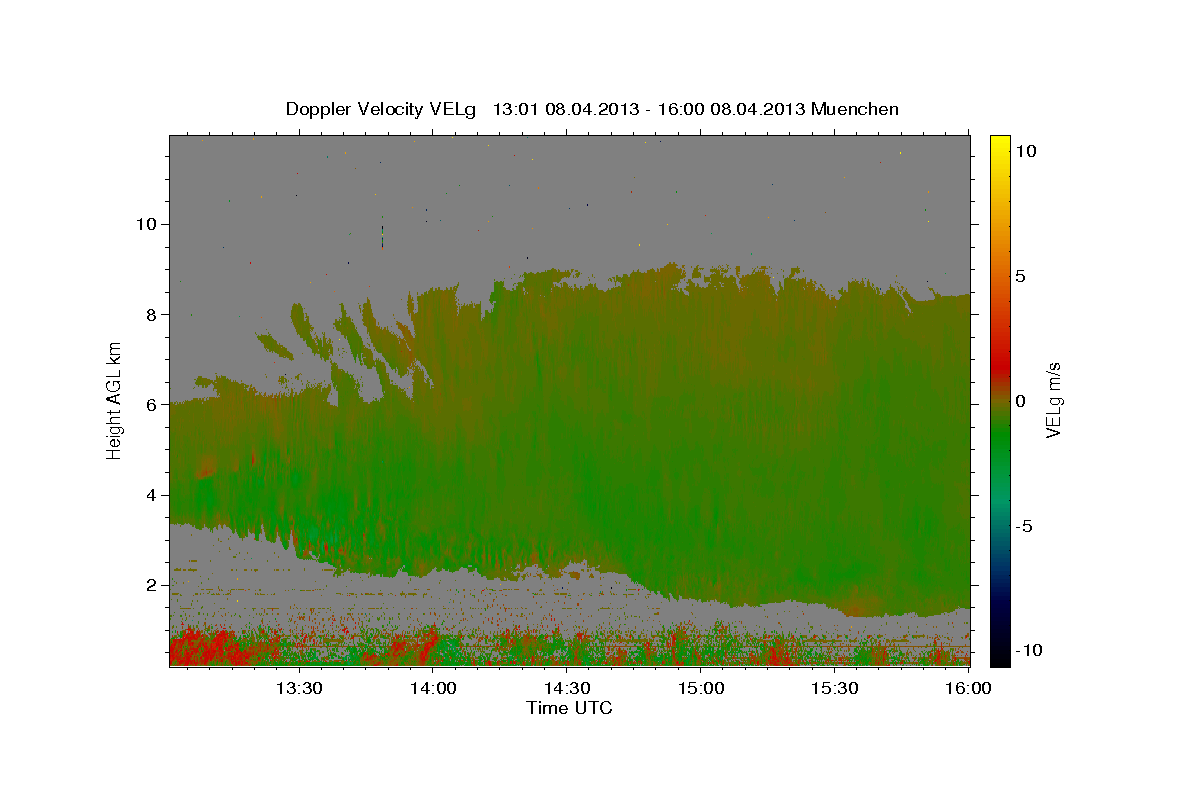Image resolution: width=1200 pixels, height=800 pixels.
Task: Click the 15:30 time tick label
Action: pos(835,688)
